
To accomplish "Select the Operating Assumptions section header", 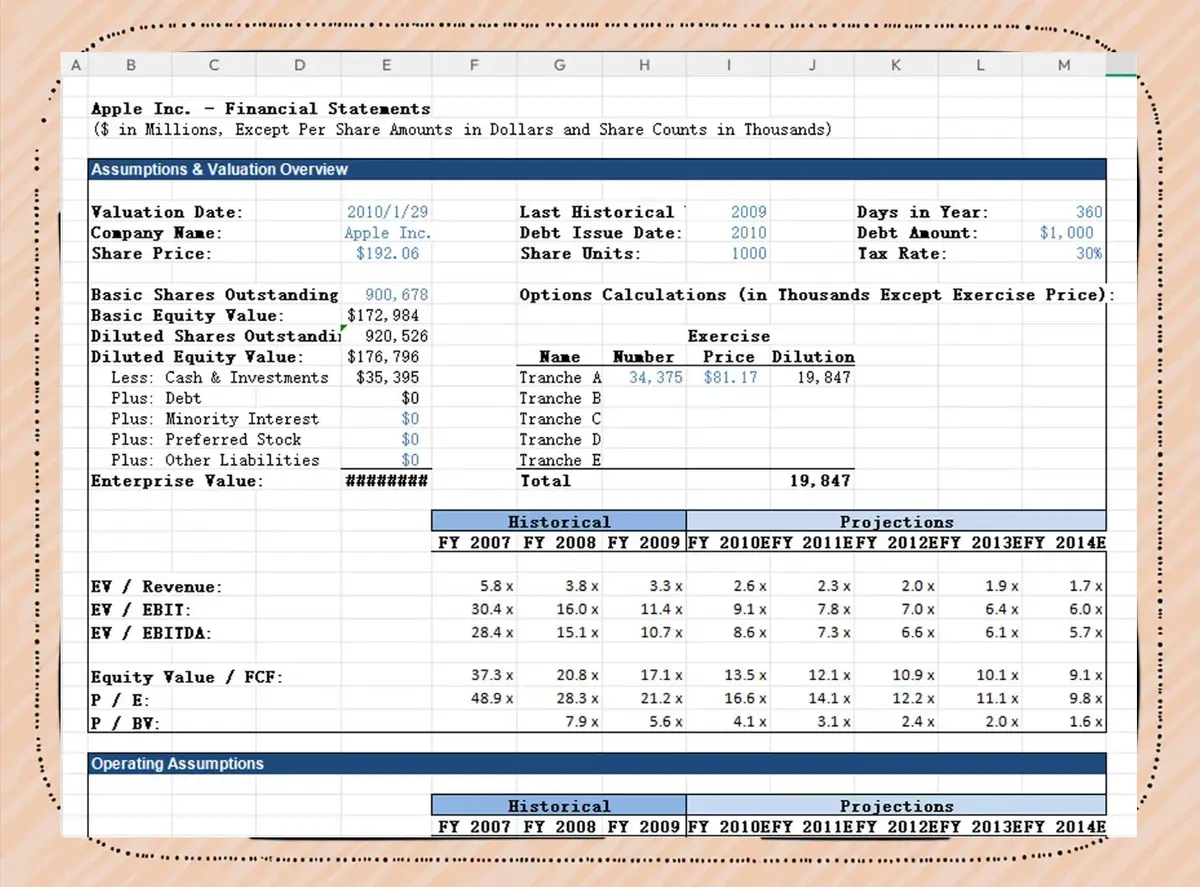I will point(597,764).
